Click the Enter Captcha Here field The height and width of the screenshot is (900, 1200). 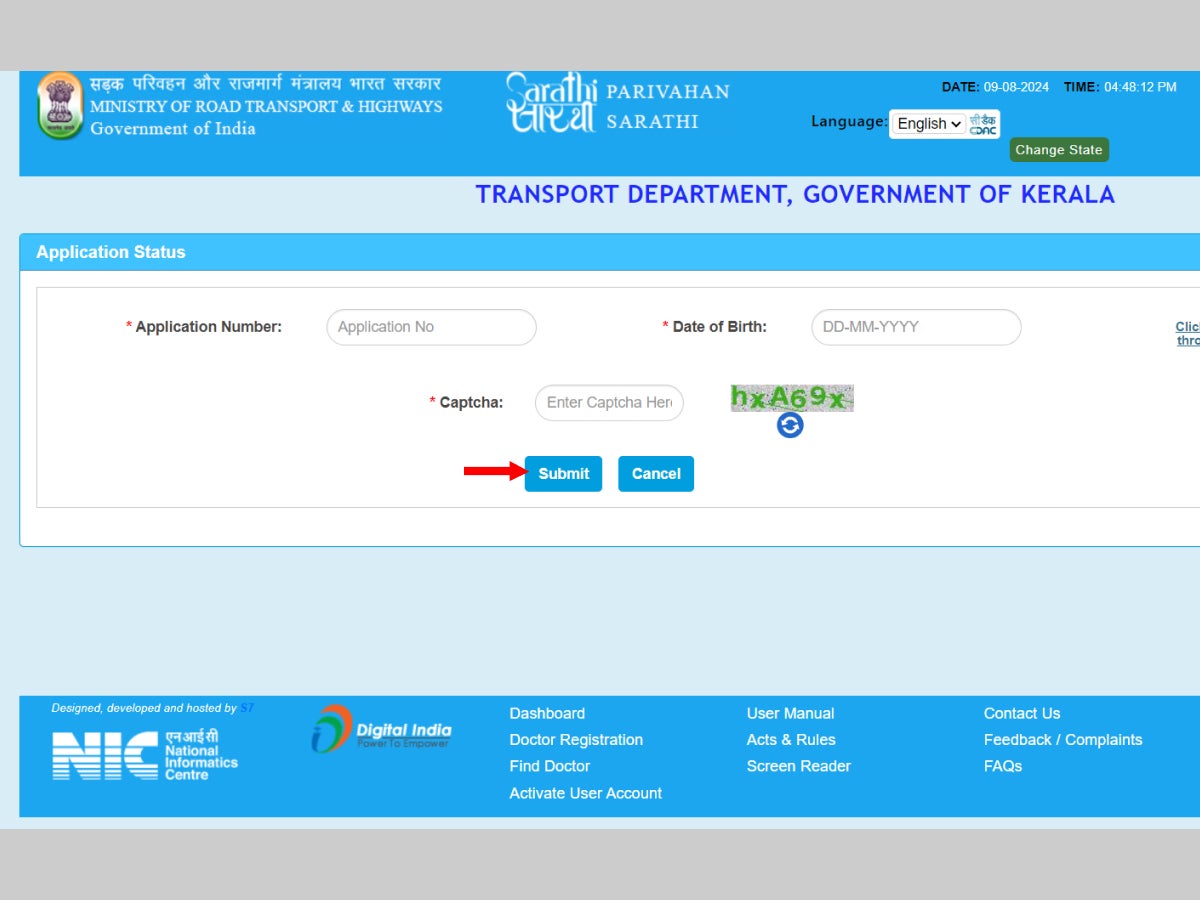pyautogui.click(x=608, y=403)
